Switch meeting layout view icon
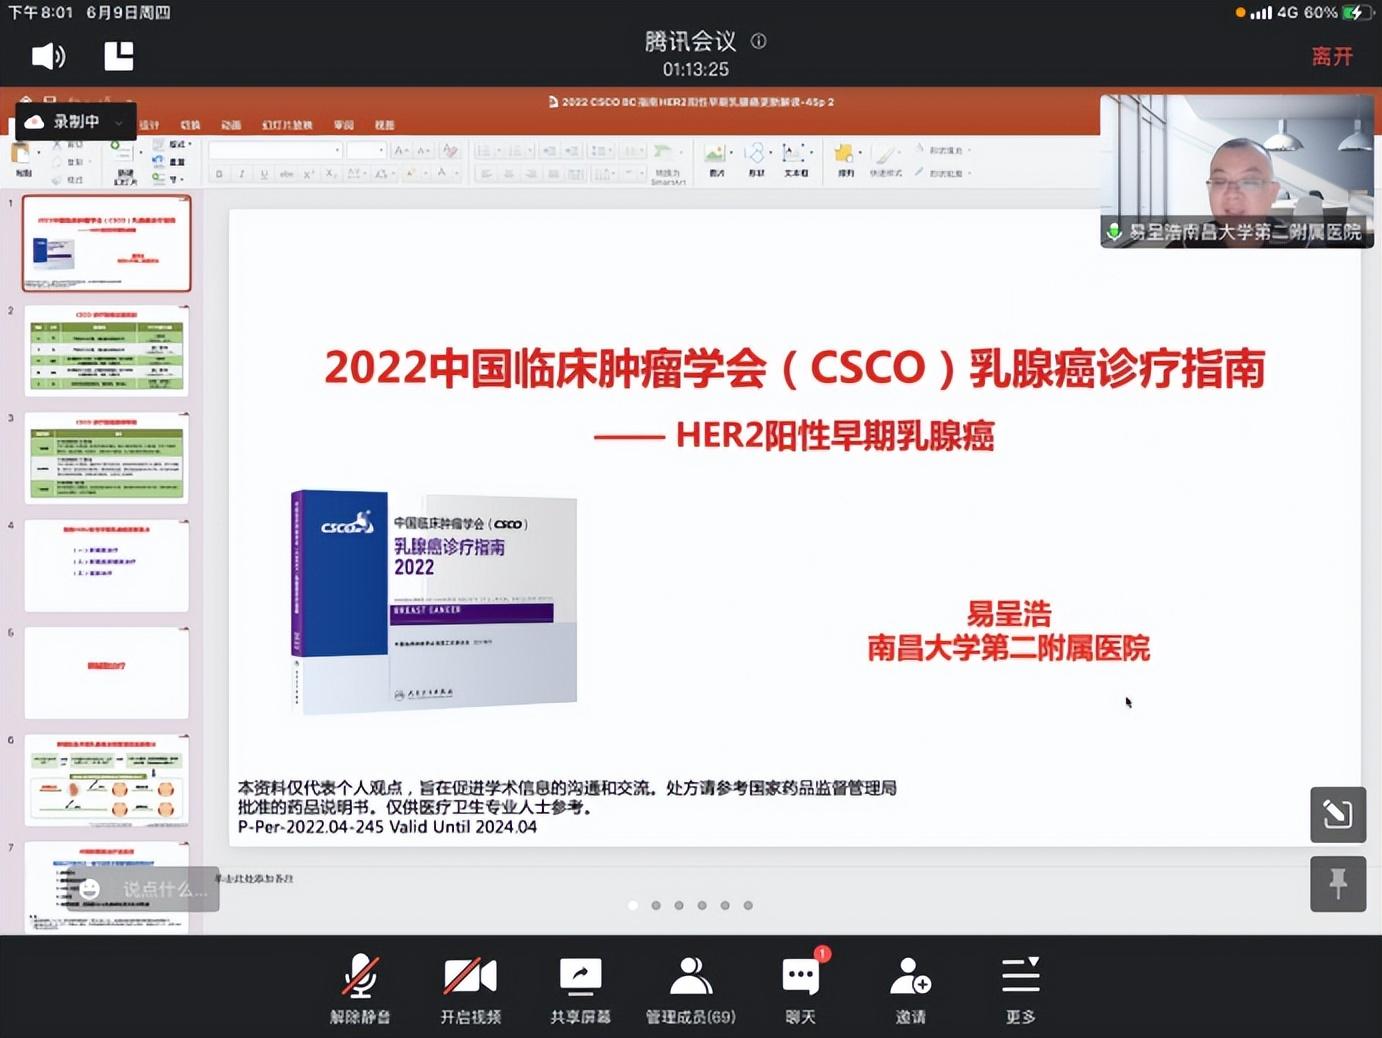 (119, 56)
